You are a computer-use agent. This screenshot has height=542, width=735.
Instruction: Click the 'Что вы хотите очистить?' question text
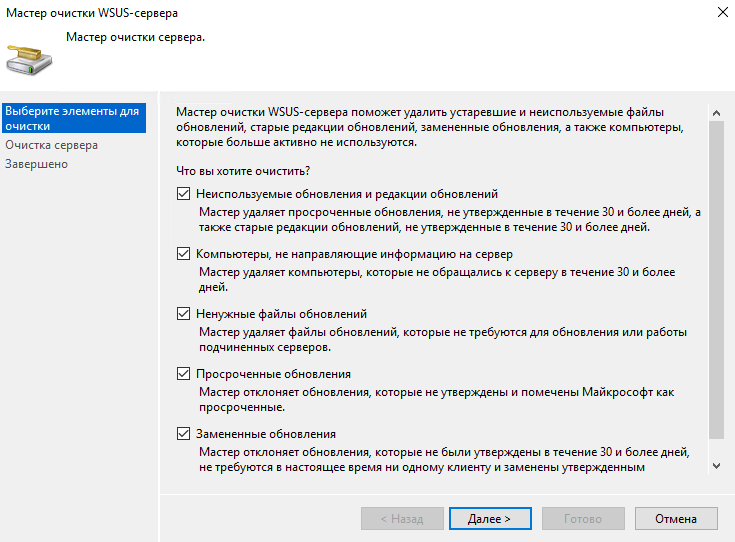(x=242, y=170)
